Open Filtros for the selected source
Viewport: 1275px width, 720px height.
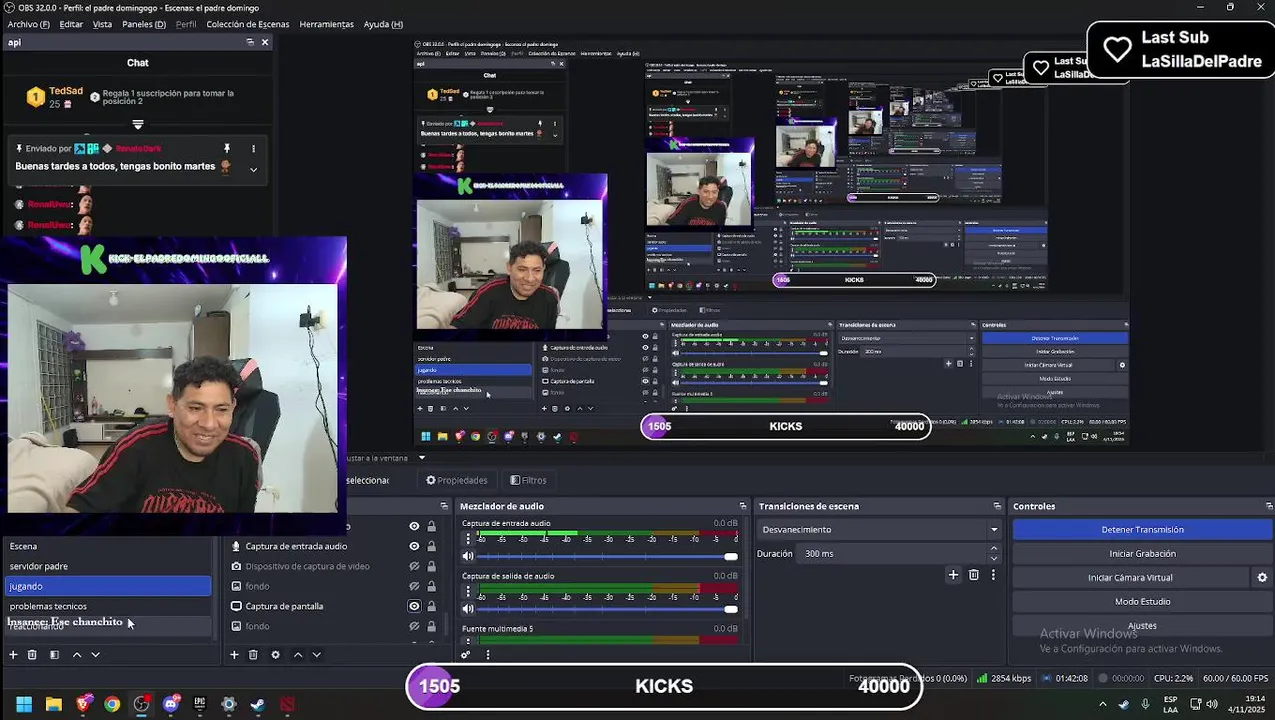(x=528, y=480)
